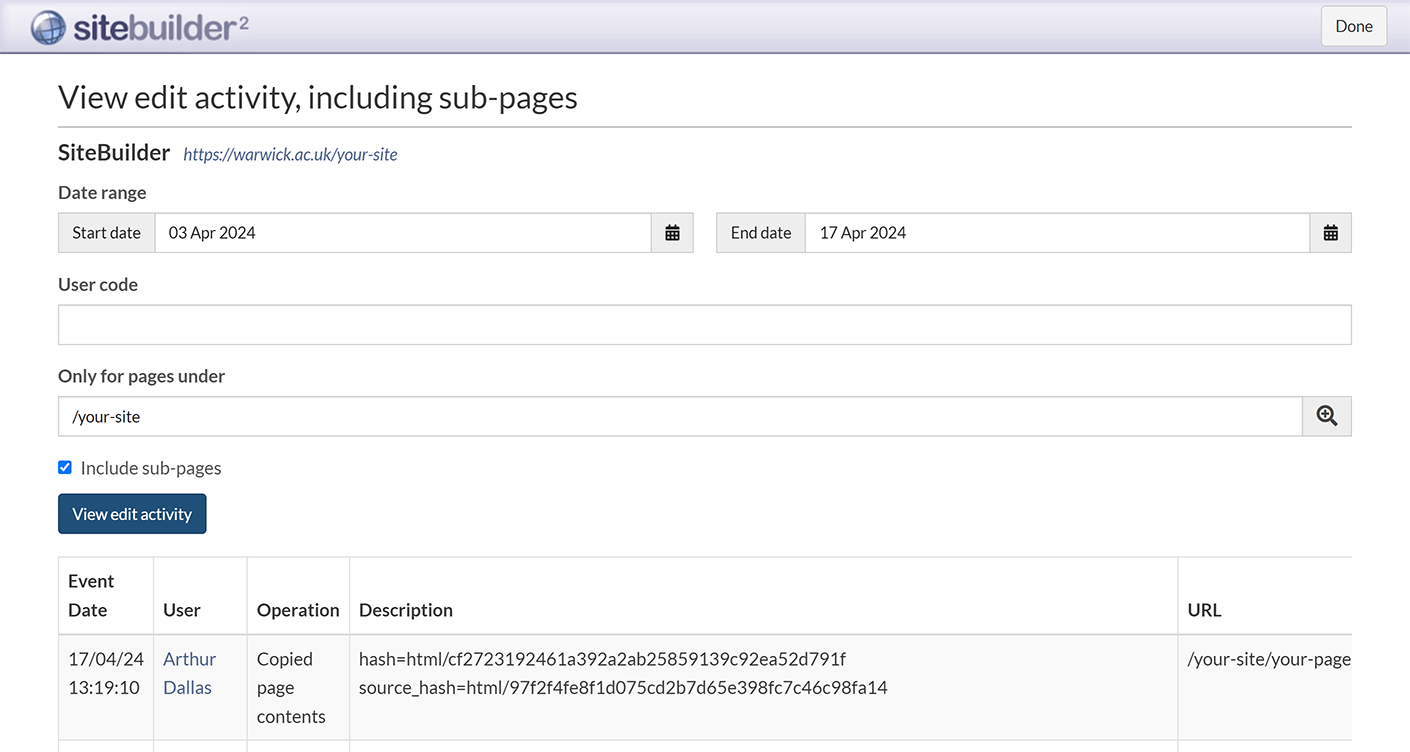Viewport: 1410px width, 752px height.
Task: Click the URL column header
Action: (1204, 610)
